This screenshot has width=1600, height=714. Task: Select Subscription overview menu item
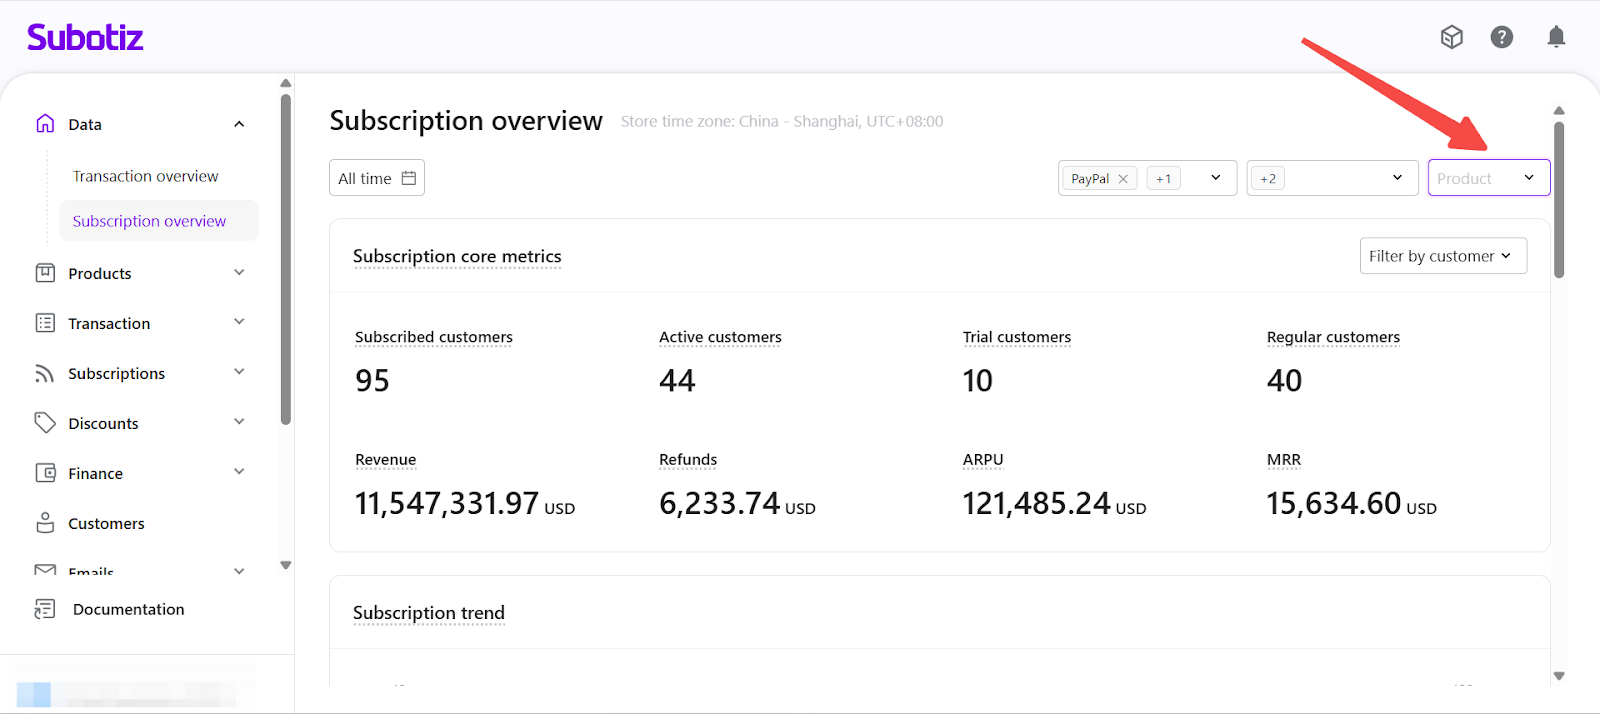149,221
